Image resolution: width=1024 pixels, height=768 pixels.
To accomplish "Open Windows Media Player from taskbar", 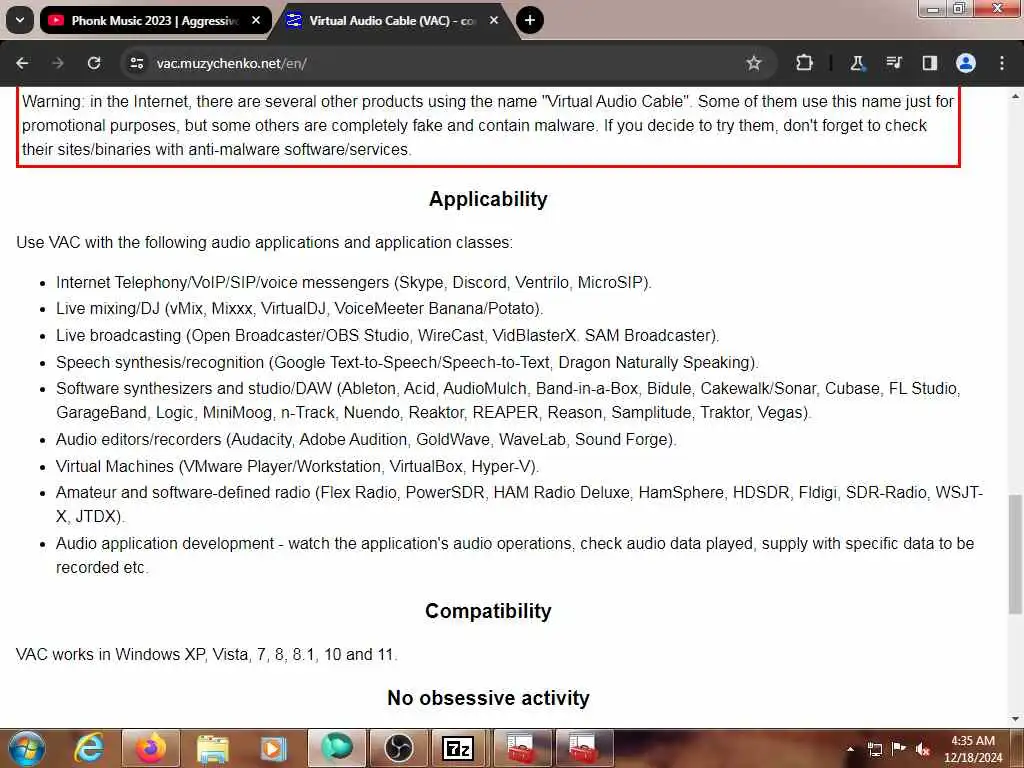I will coord(274,748).
